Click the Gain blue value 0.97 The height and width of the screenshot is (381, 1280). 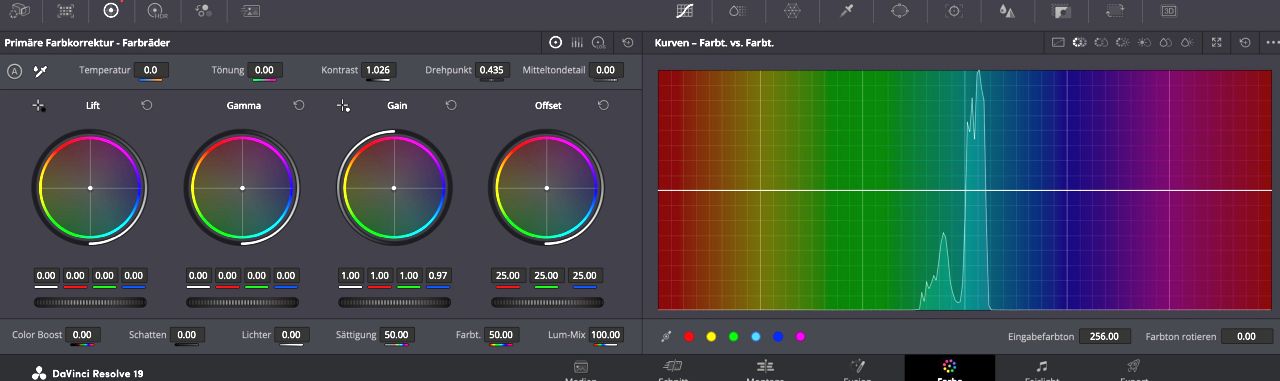438,276
